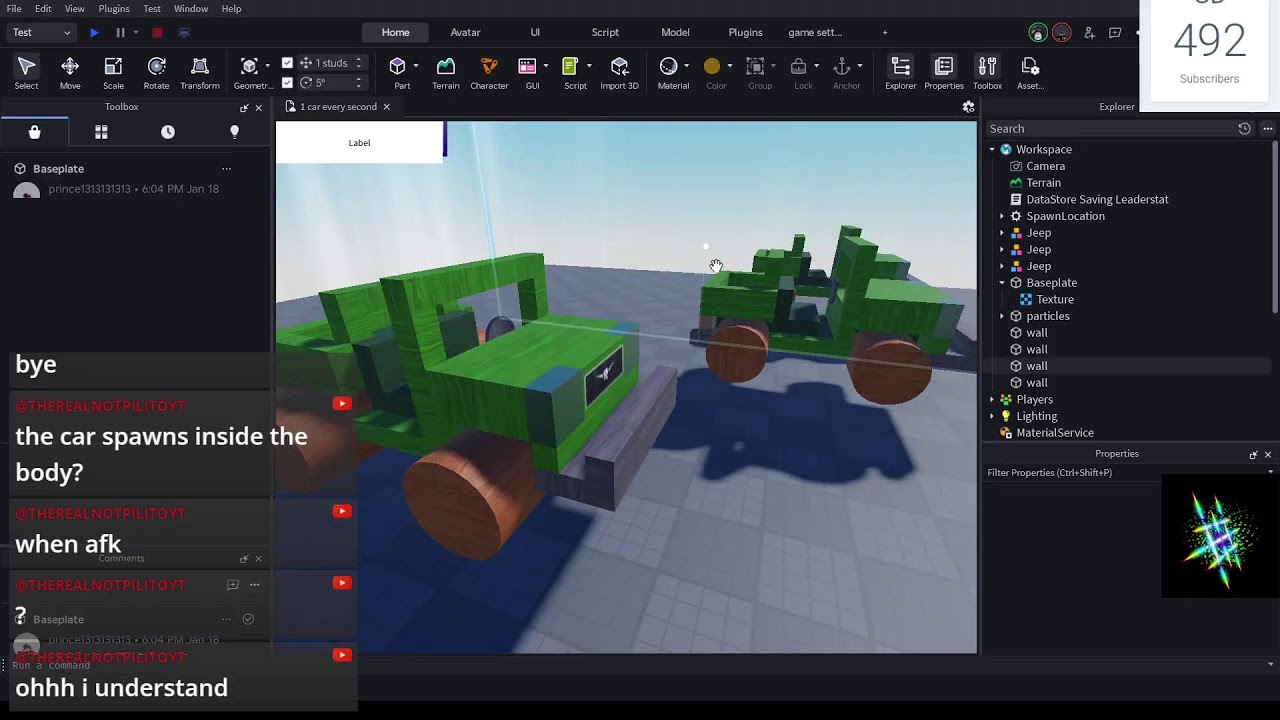Switch to the Avatar ribbon tab

tap(465, 33)
